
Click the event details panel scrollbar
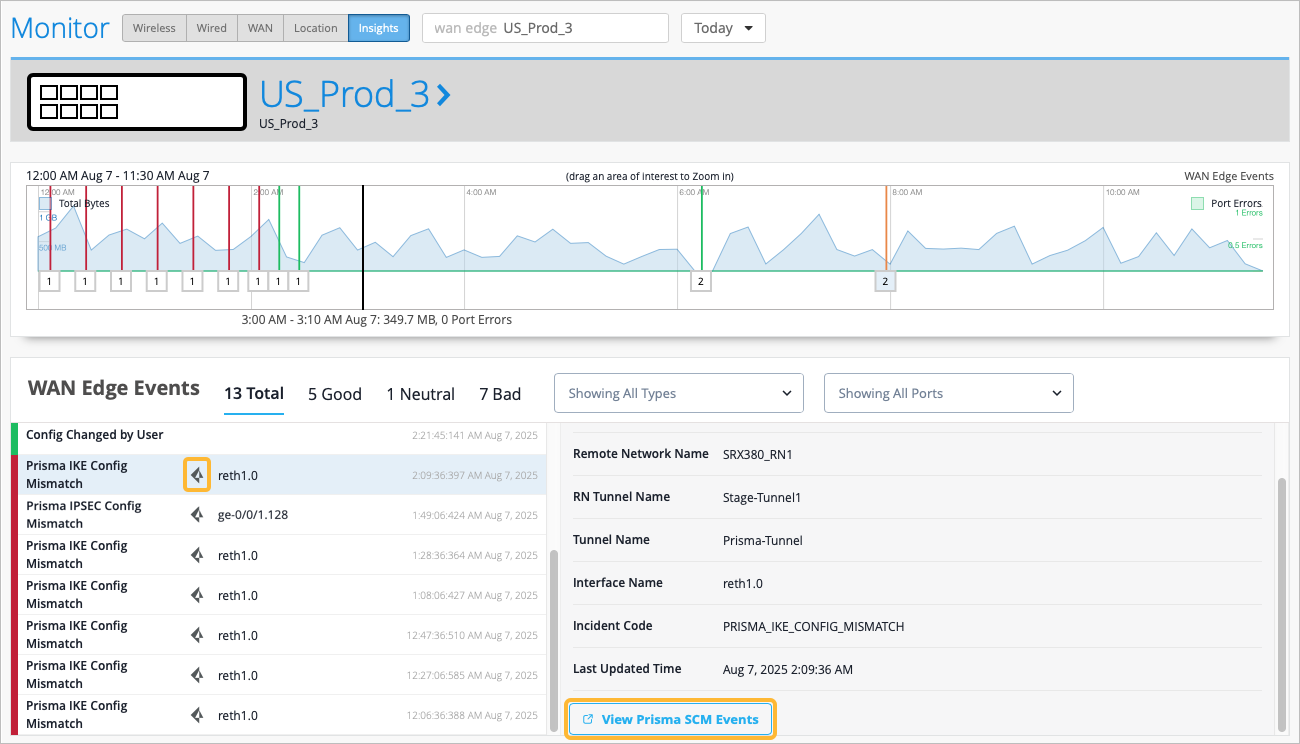coord(1282,600)
